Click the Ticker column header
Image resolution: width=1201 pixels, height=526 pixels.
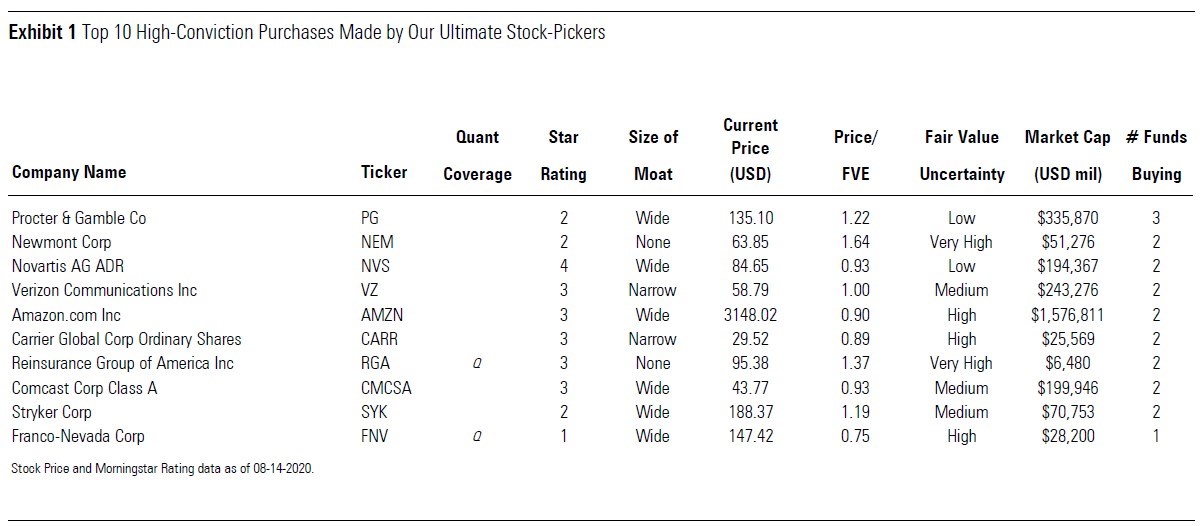click(x=384, y=172)
